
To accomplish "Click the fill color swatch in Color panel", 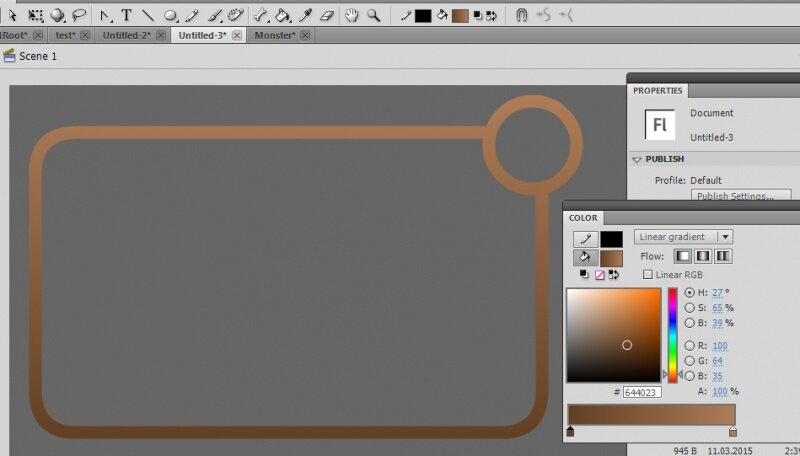I will 611,258.
